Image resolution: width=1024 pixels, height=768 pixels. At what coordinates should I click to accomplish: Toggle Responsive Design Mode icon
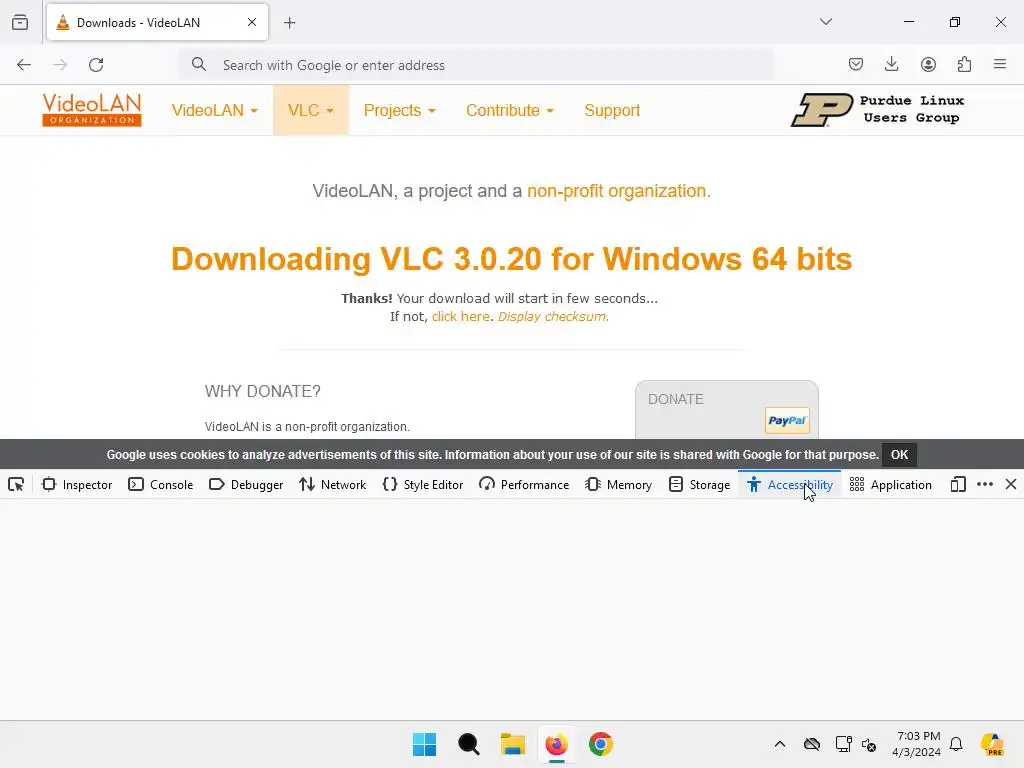(958, 485)
